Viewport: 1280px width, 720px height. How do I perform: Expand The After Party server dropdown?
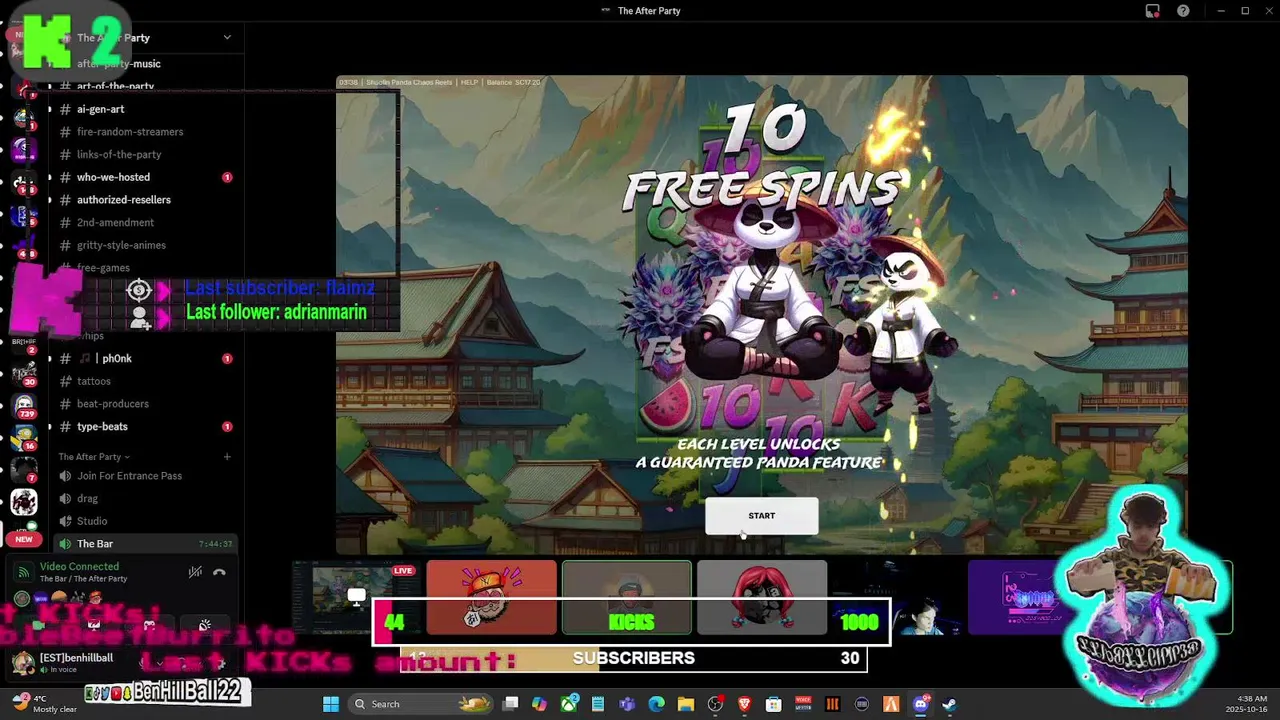227,37
